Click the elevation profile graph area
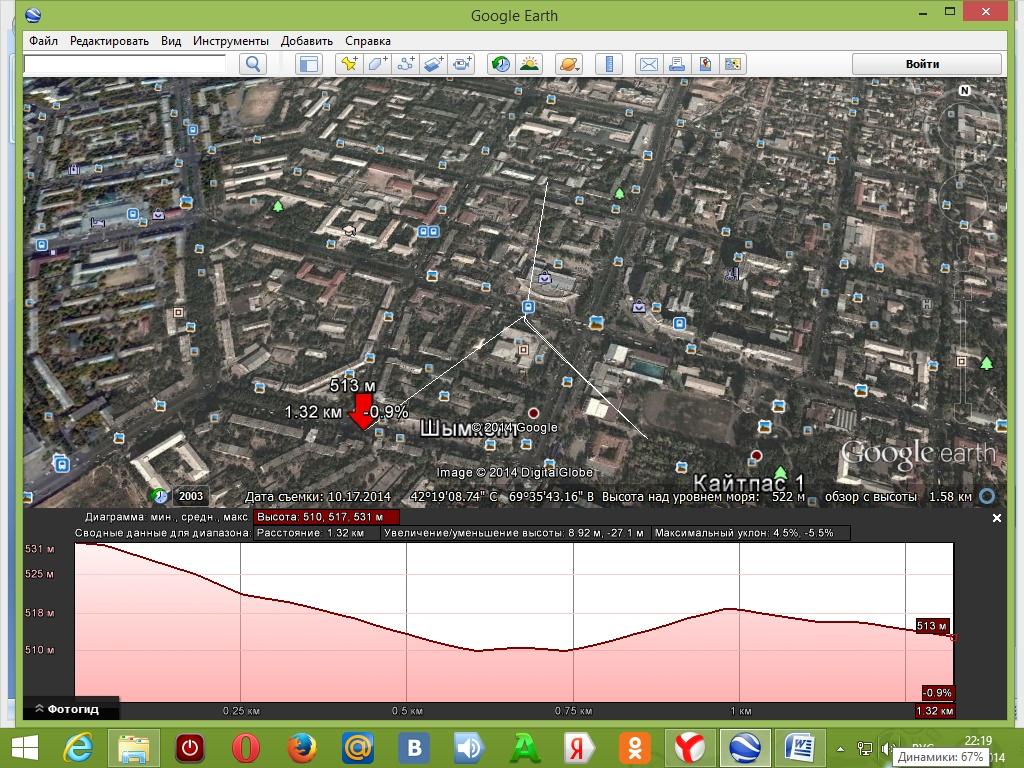The width and height of the screenshot is (1024, 768). [514, 622]
